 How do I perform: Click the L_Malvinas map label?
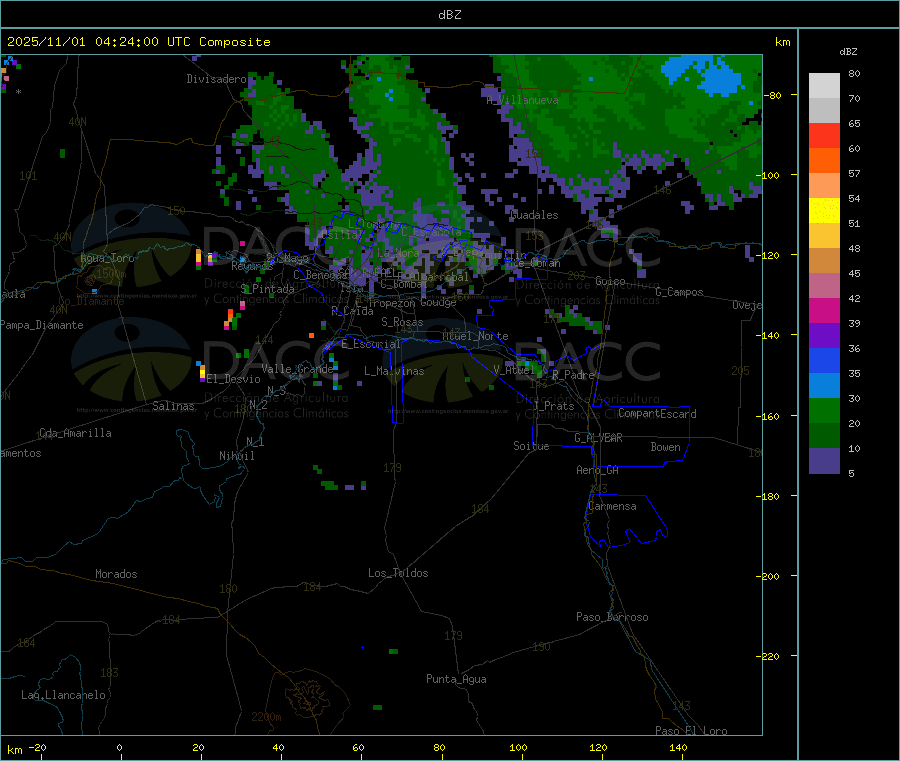pos(394,371)
